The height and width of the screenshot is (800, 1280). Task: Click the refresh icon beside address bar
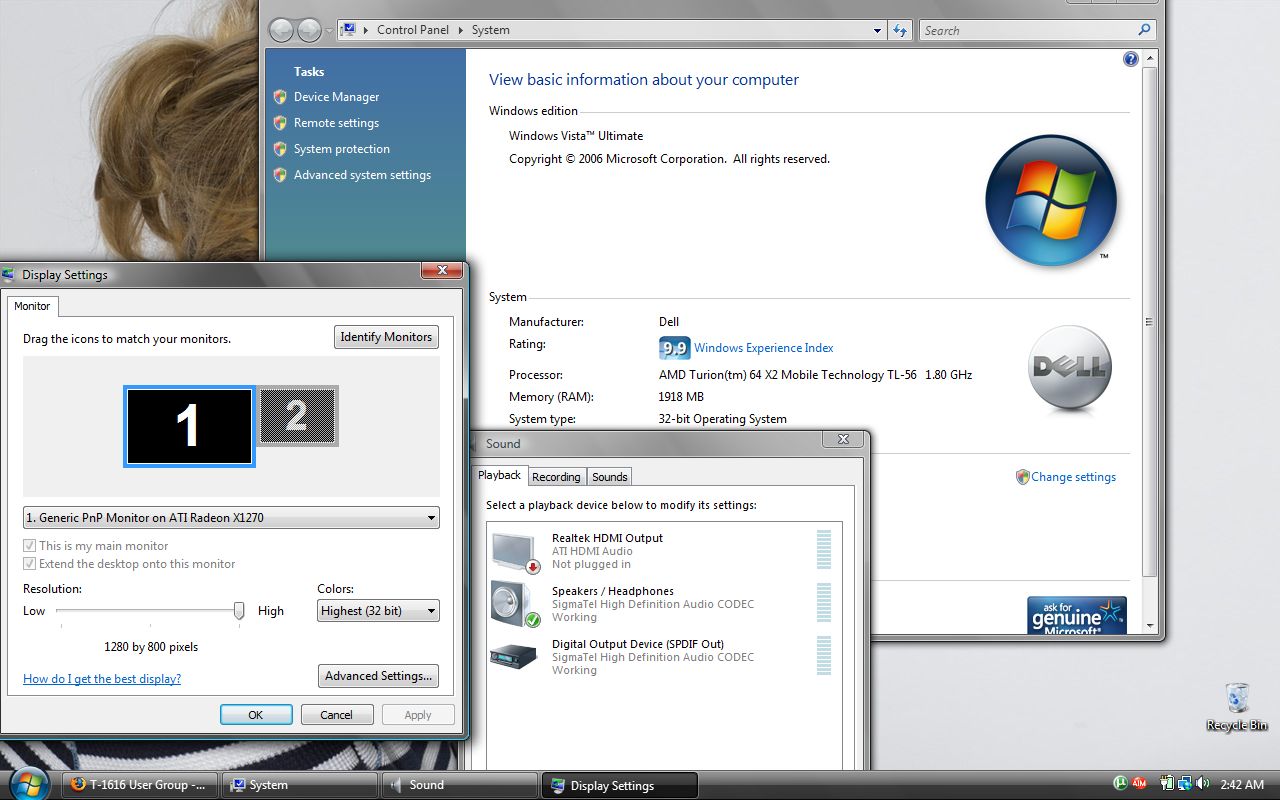900,30
